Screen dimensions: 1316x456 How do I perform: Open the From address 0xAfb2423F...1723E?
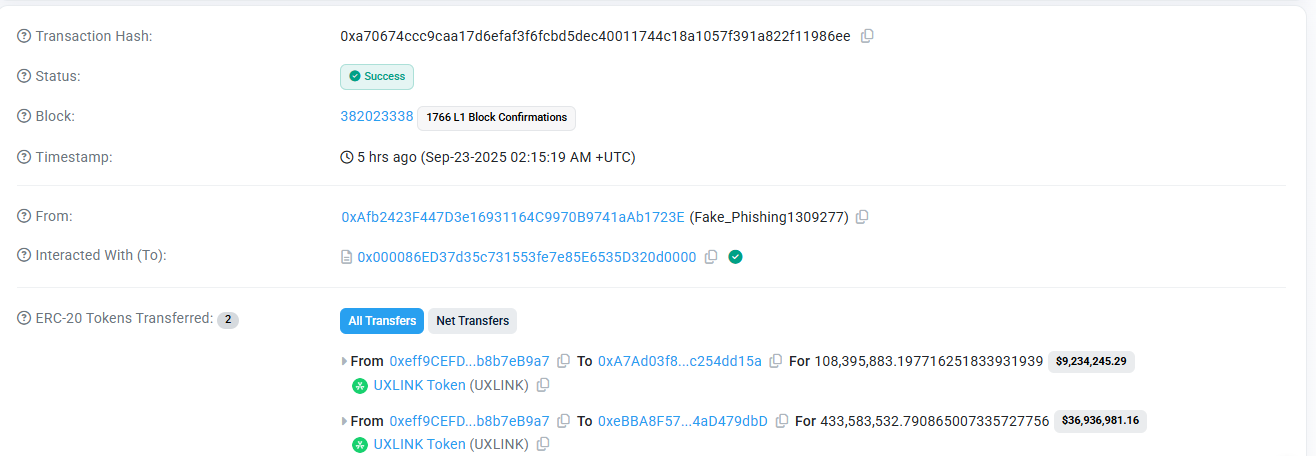click(x=512, y=217)
